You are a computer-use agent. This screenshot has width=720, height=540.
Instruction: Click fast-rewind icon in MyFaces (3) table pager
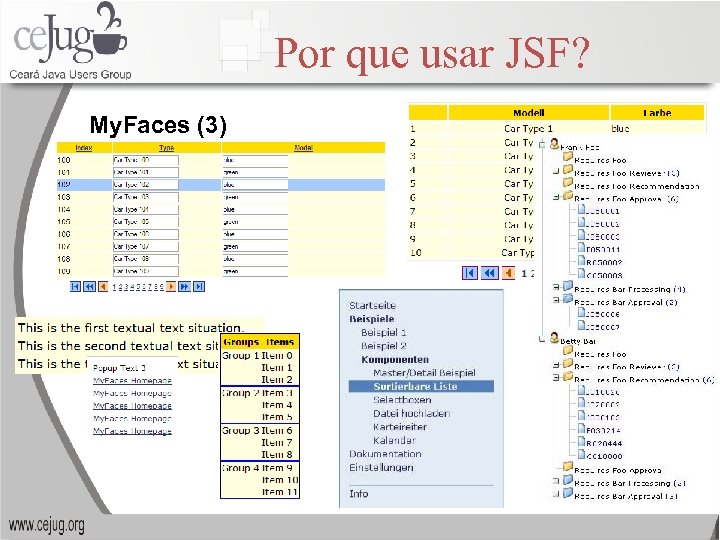pos(90,287)
